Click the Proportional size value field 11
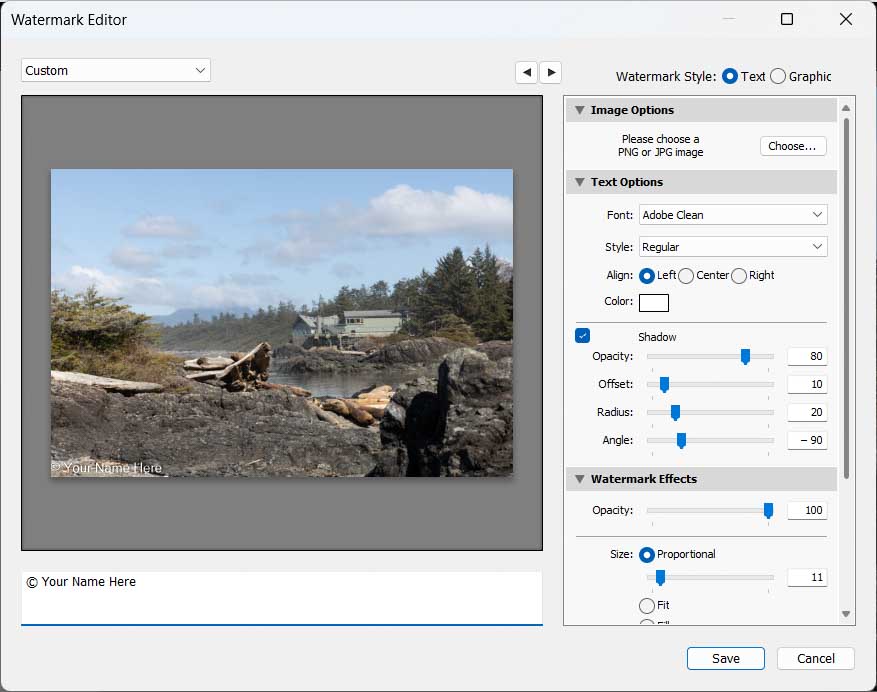The width and height of the screenshot is (877, 692). [x=807, y=577]
